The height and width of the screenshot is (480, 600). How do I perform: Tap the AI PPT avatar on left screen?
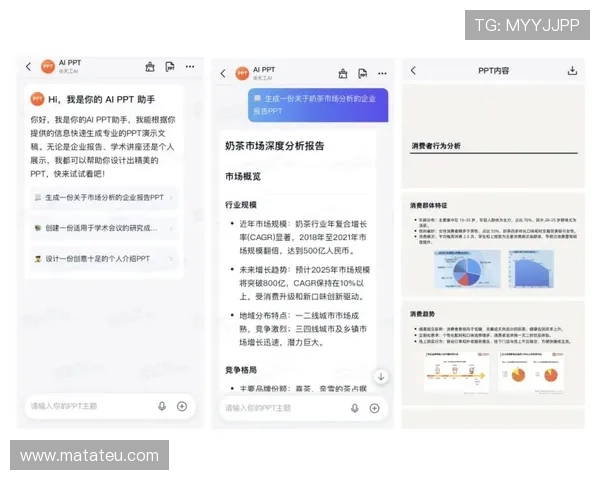(48, 67)
